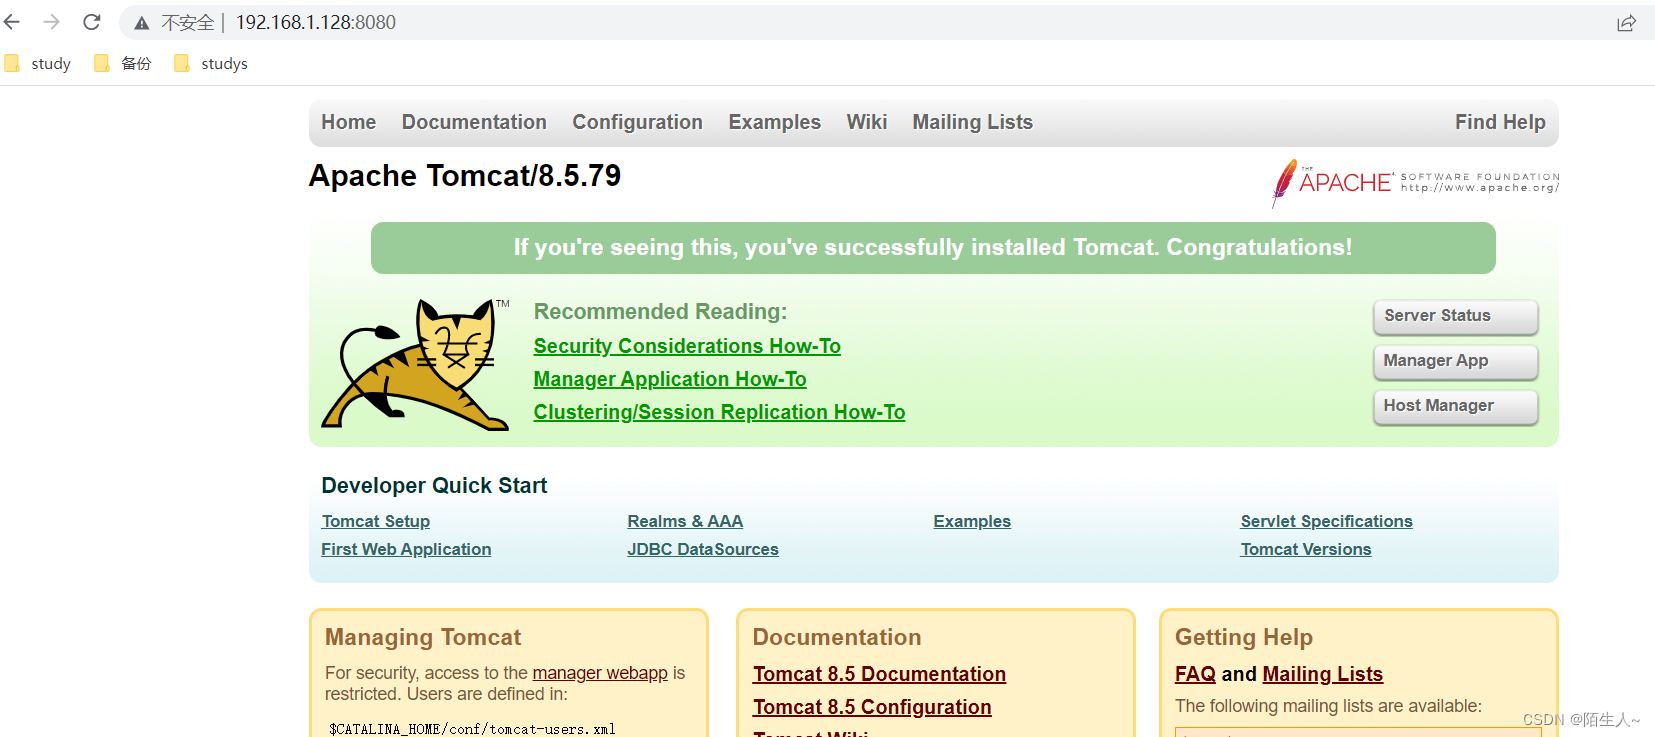Open the First Web Application link

tap(406, 549)
